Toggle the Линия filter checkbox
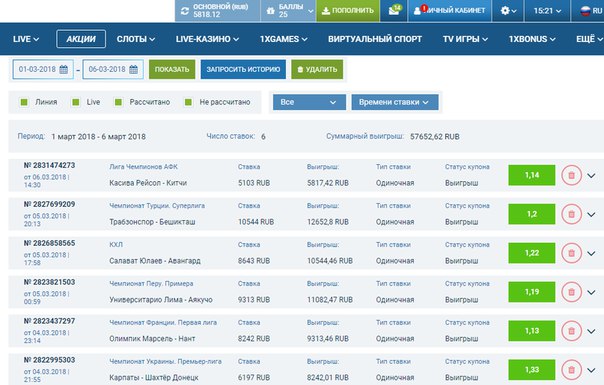The image size is (604, 385). click(x=24, y=102)
